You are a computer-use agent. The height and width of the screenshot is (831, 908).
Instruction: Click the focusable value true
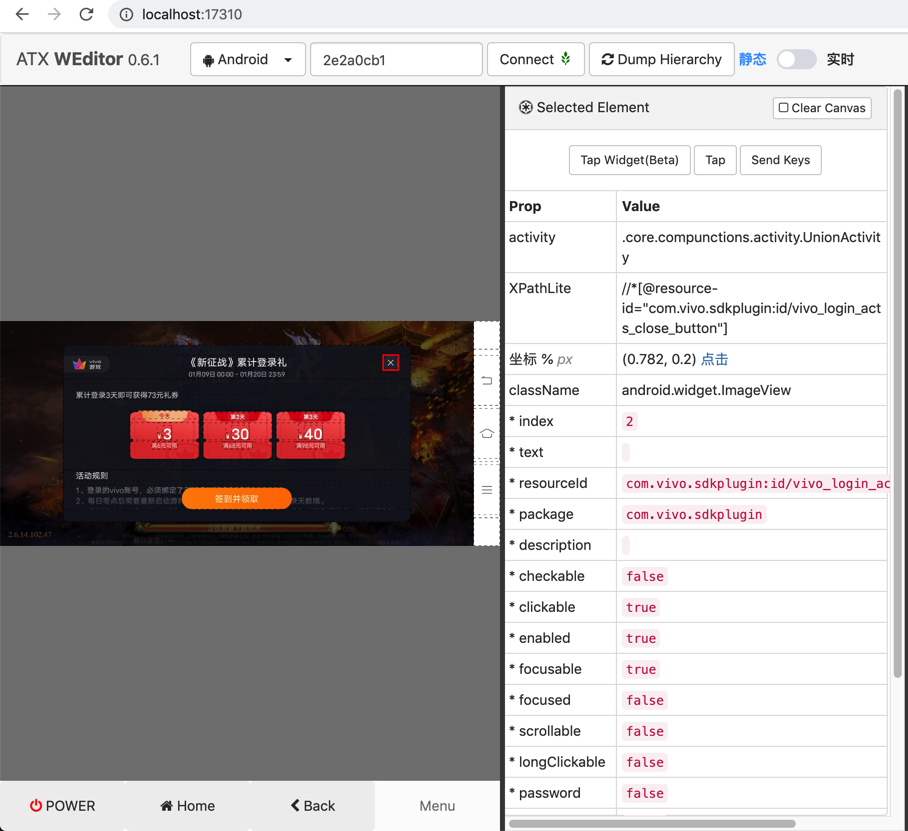(x=641, y=669)
